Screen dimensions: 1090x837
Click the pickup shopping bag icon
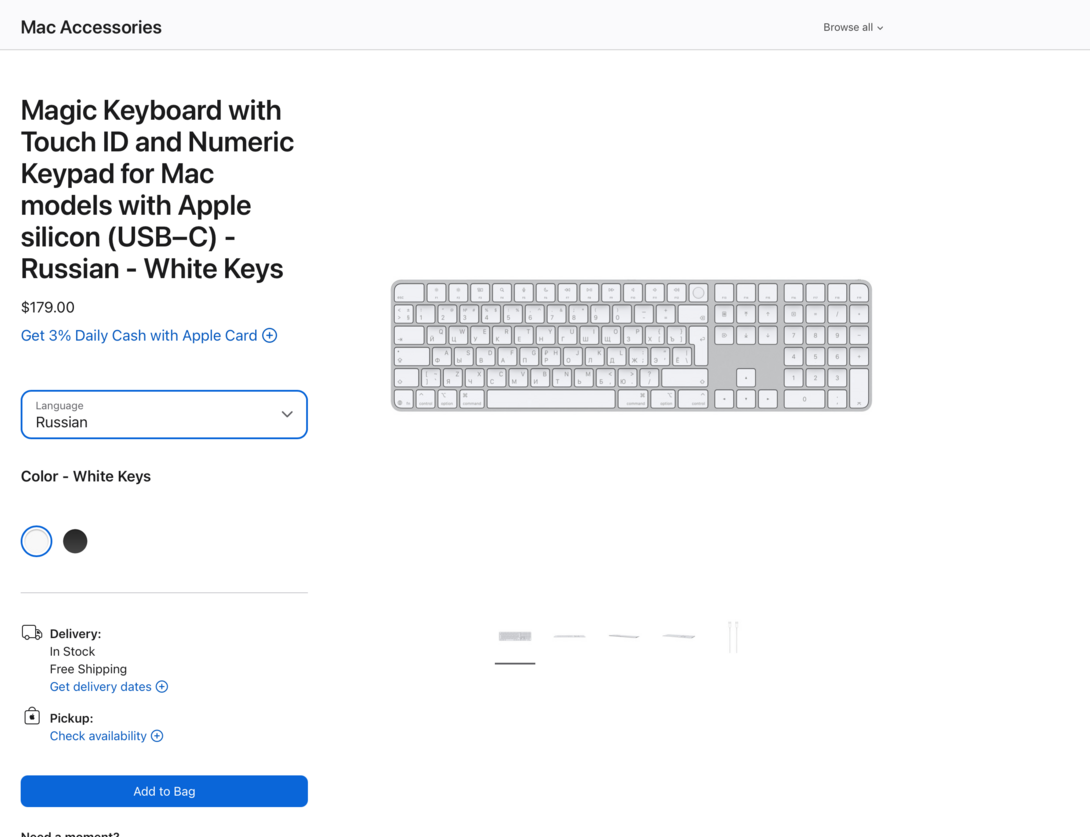tap(32, 716)
